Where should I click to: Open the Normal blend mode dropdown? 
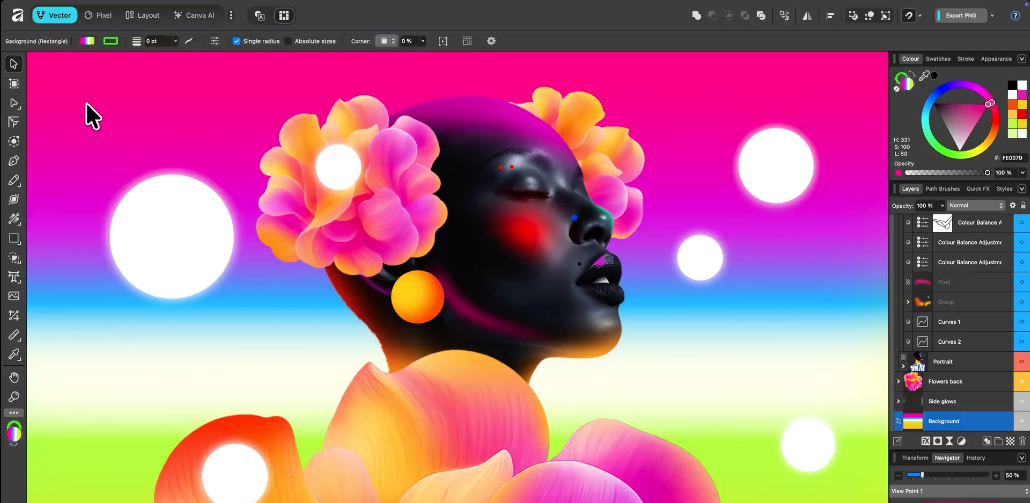976,206
